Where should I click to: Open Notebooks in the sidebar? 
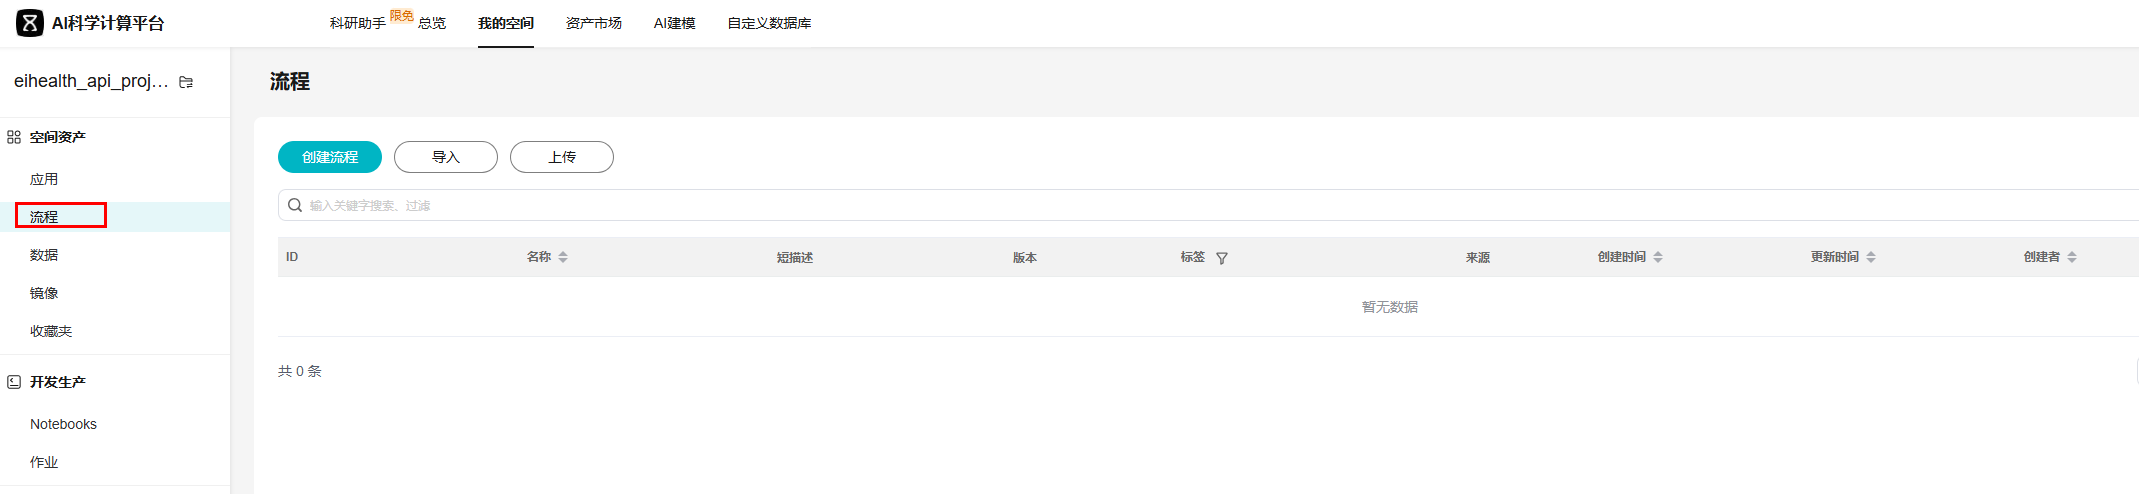point(63,424)
